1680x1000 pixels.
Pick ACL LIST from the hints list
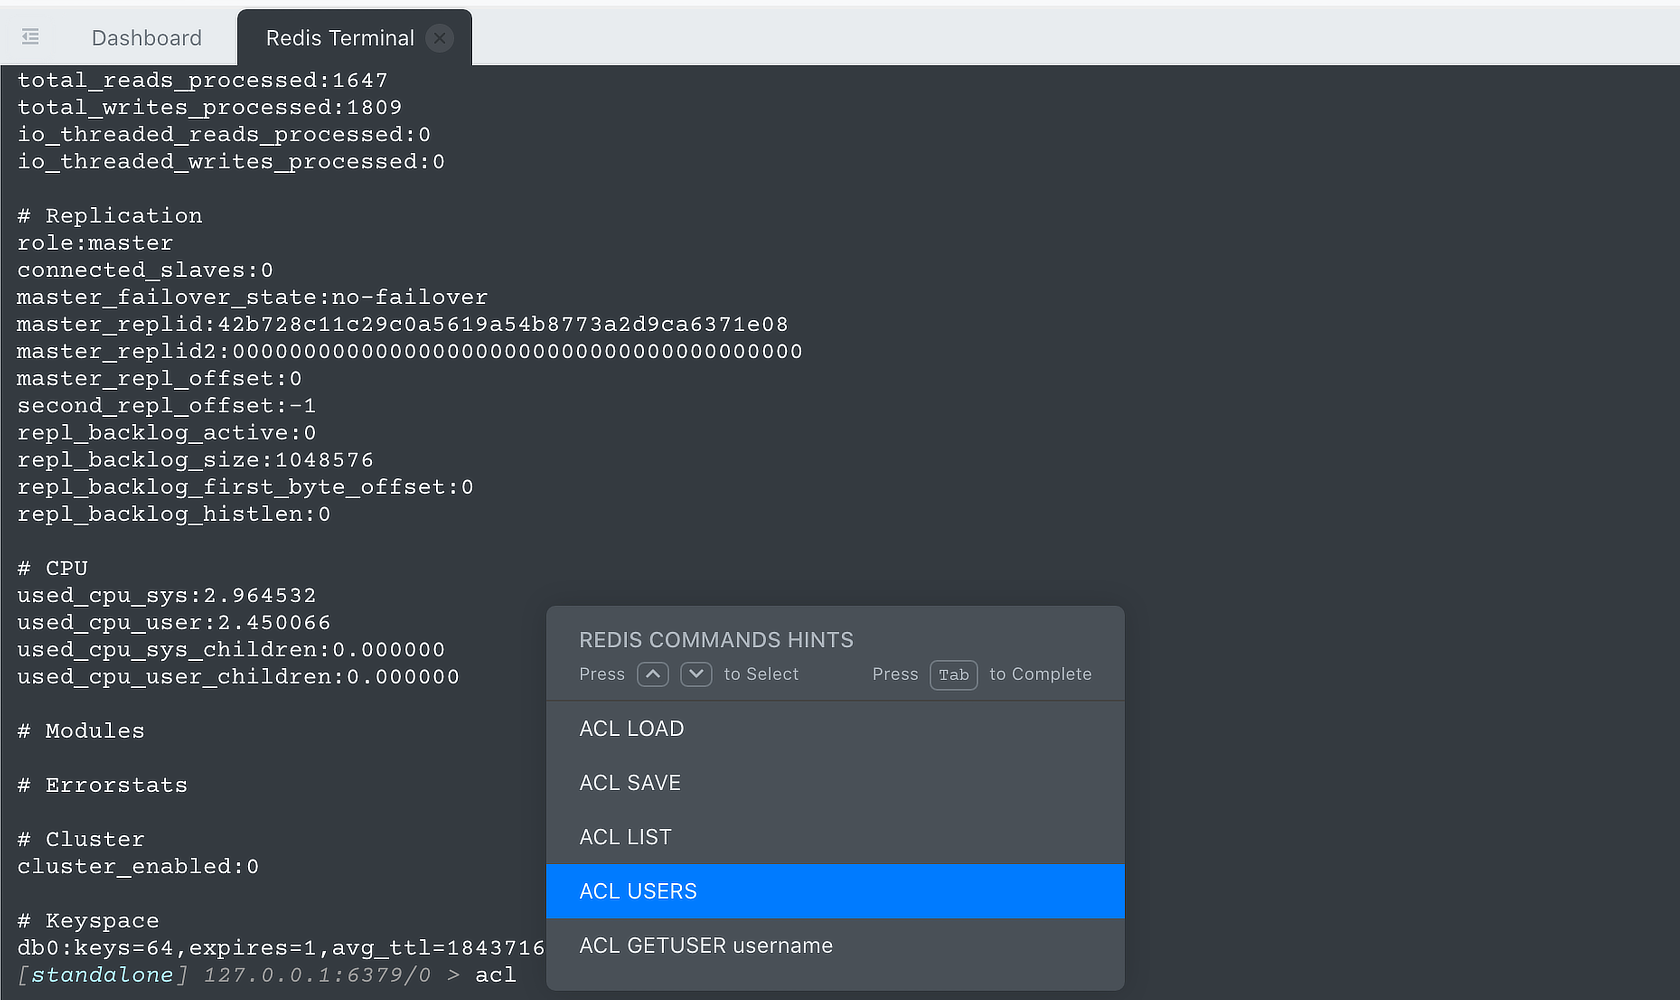pyautogui.click(x=835, y=837)
